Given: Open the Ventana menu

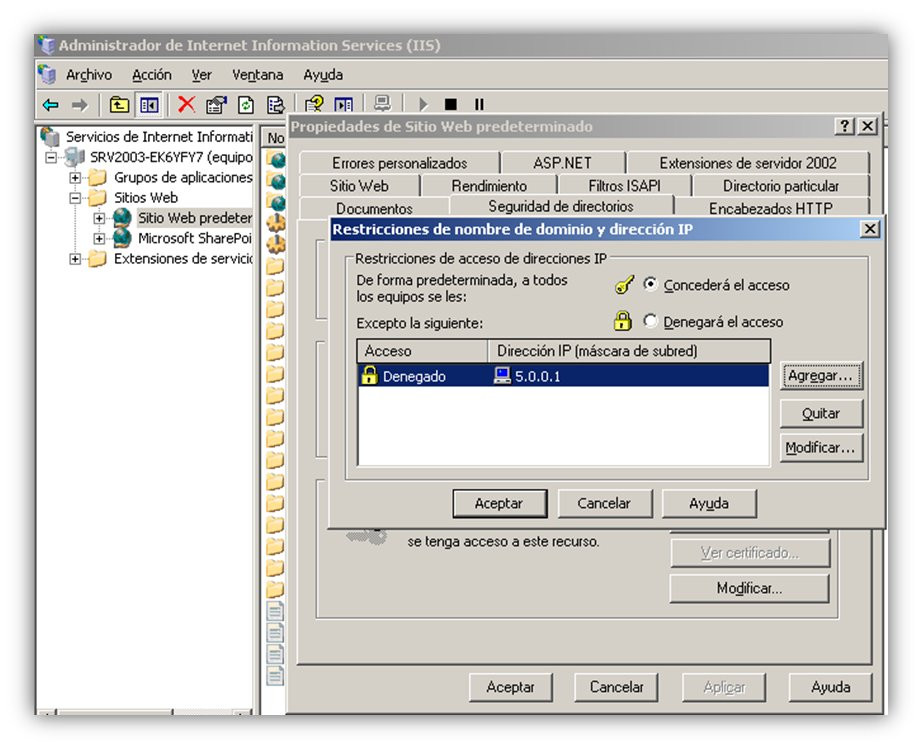Looking at the screenshot, I should coord(258,75).
